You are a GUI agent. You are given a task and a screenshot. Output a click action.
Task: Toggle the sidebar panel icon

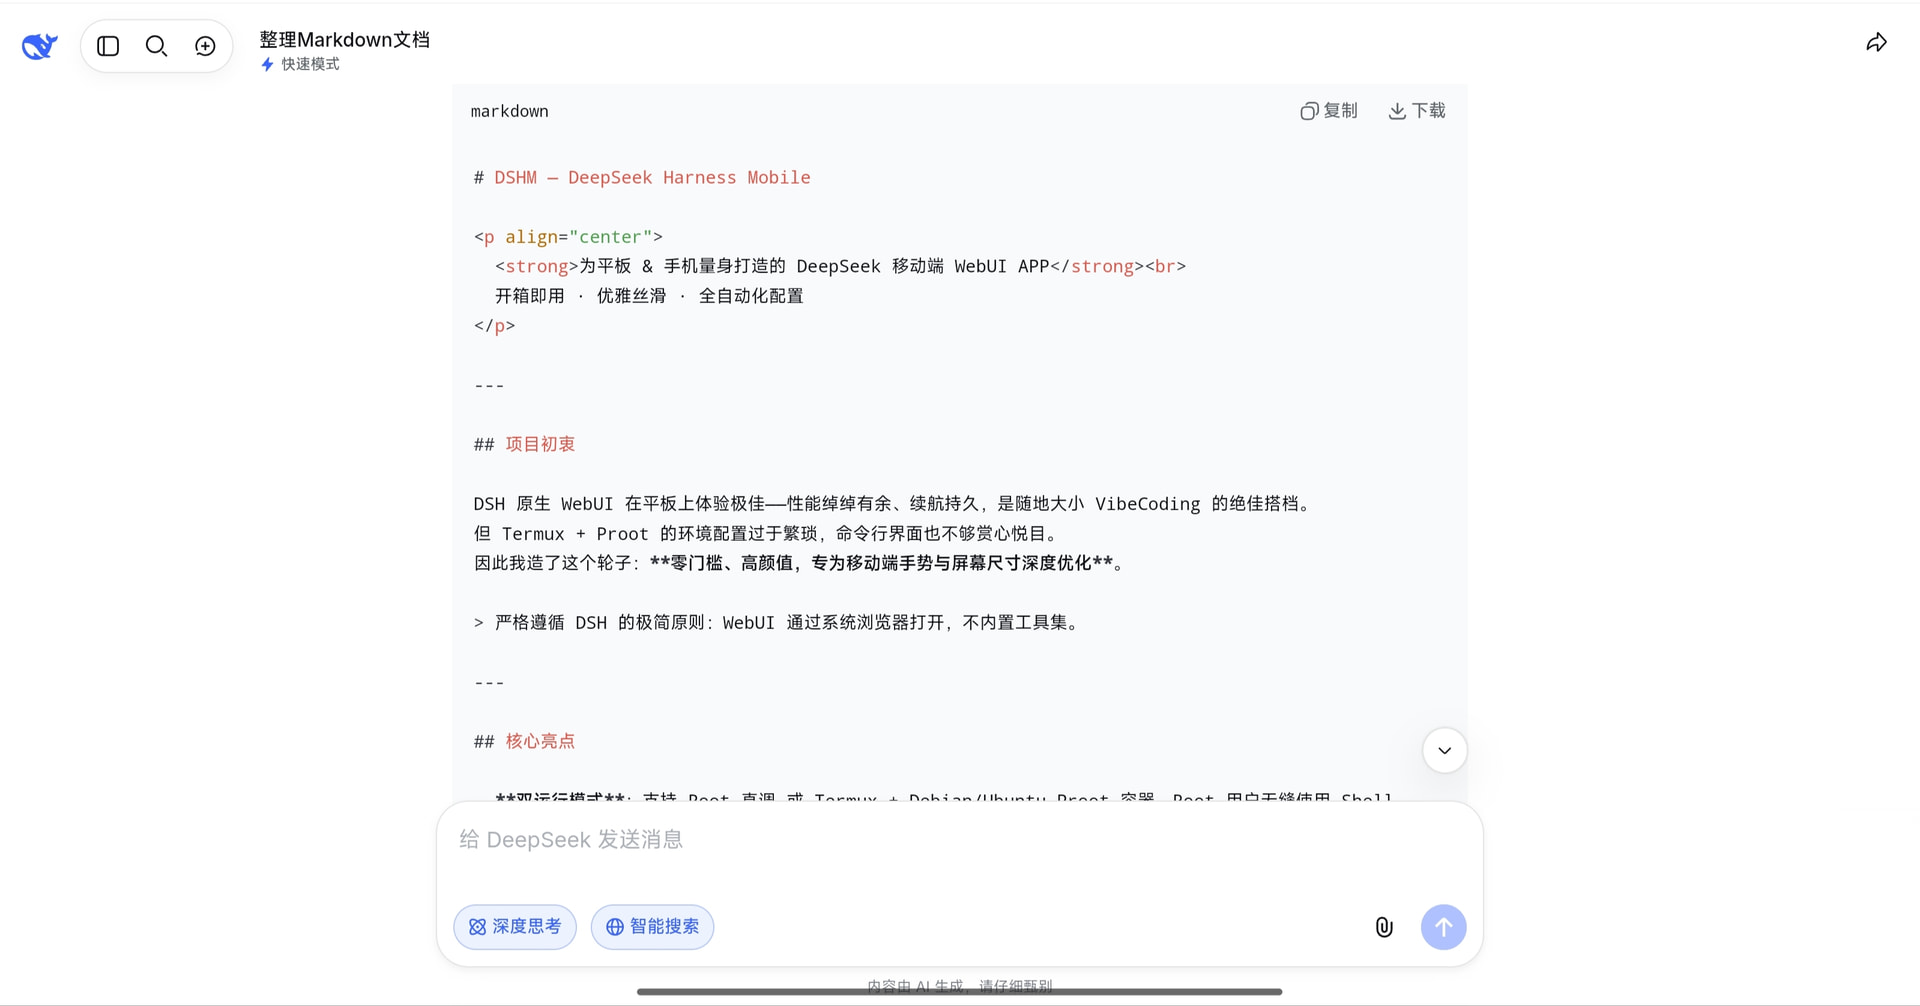(x=108, y=46)
